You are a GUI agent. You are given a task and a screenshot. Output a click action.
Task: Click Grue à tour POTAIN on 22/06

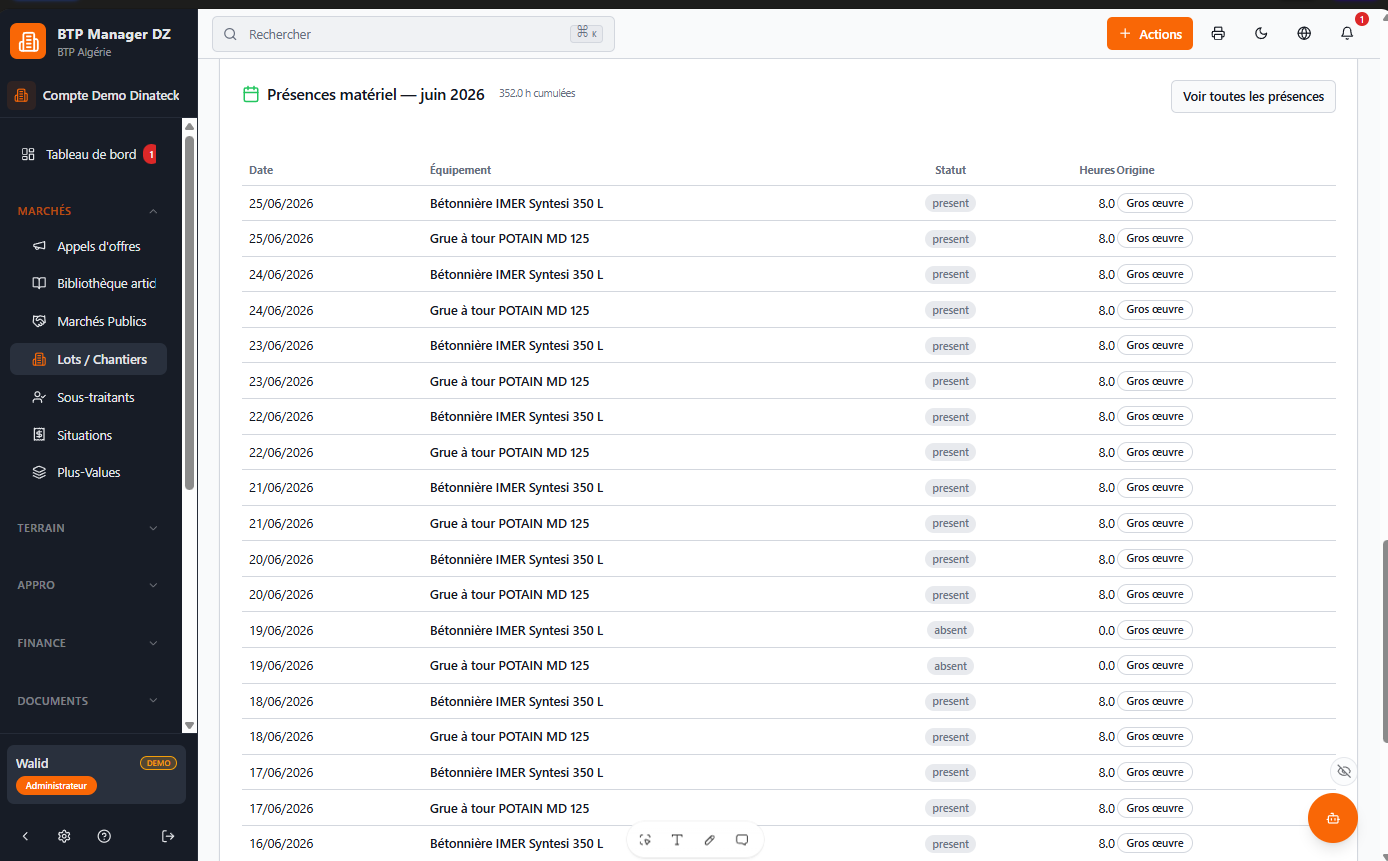pos(510,452)
